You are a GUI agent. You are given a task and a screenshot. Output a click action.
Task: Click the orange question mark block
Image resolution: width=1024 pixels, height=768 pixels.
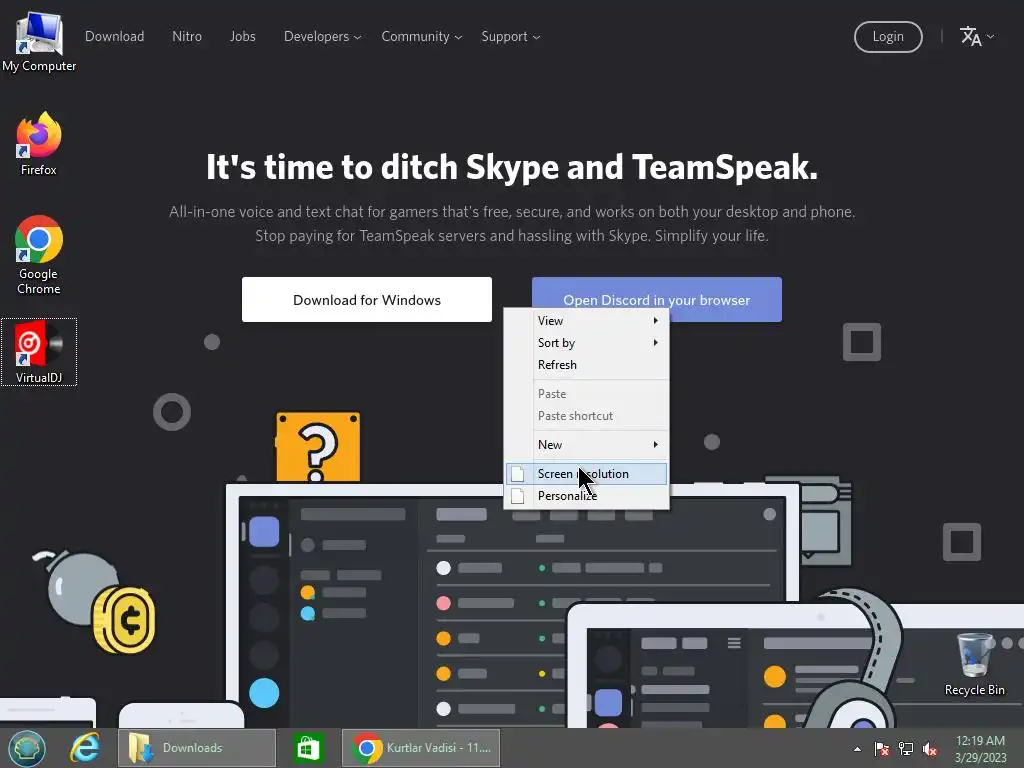318,447
